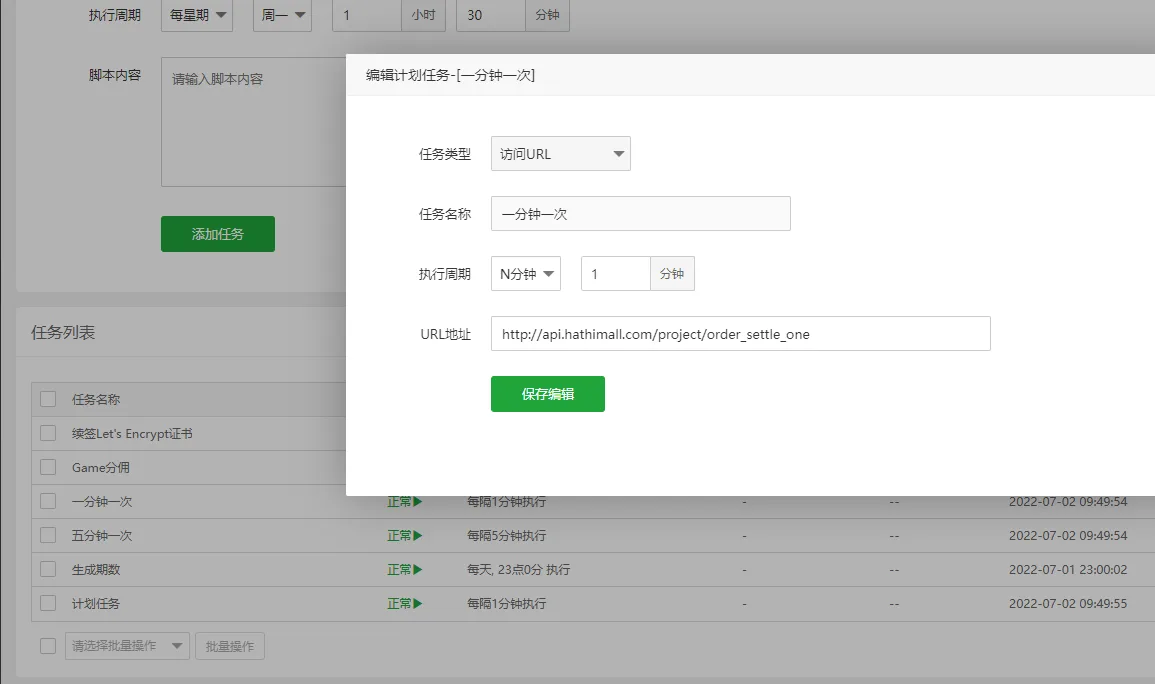Click the 任务名称 column header

[x=96, y=399]
